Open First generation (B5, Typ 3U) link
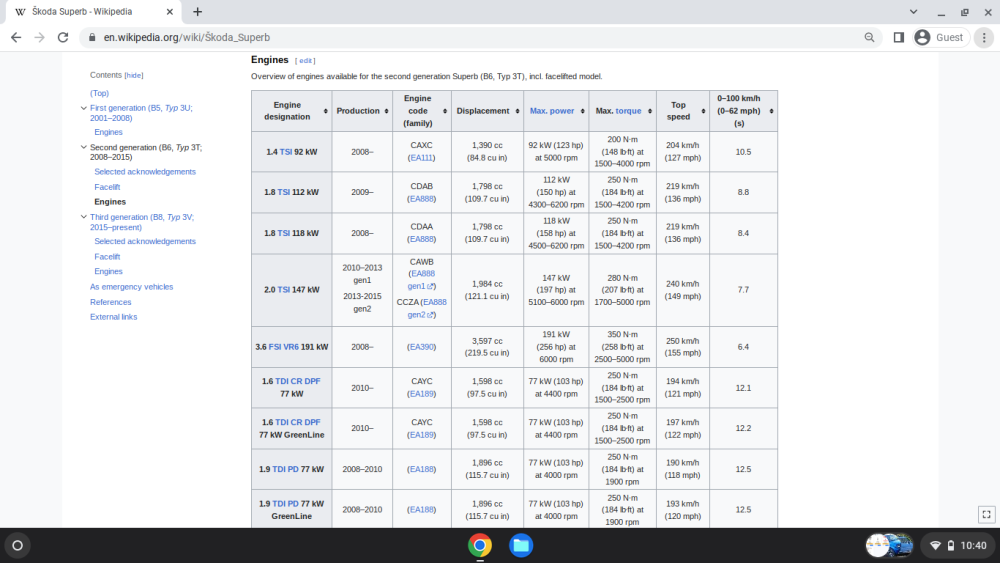The width and height of the screenshot is (1000, 563). tap(141, 113)
